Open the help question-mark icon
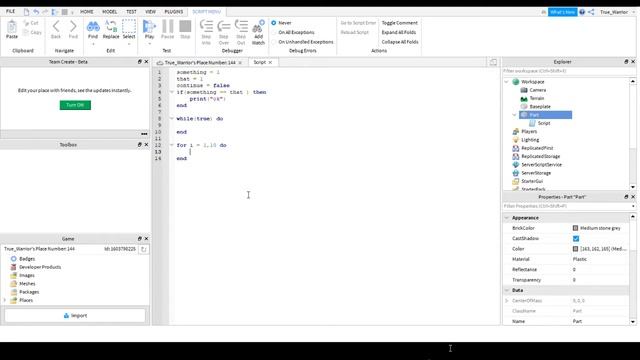Viewport: 640px width, 360px height. point(582,12)
